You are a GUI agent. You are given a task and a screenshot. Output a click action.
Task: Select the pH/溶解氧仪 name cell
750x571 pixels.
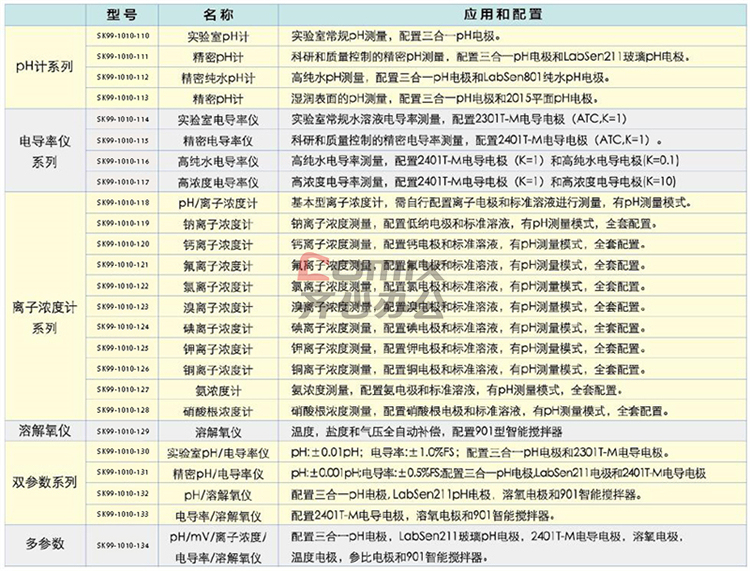pyautogui.click(x=218, y=494)
